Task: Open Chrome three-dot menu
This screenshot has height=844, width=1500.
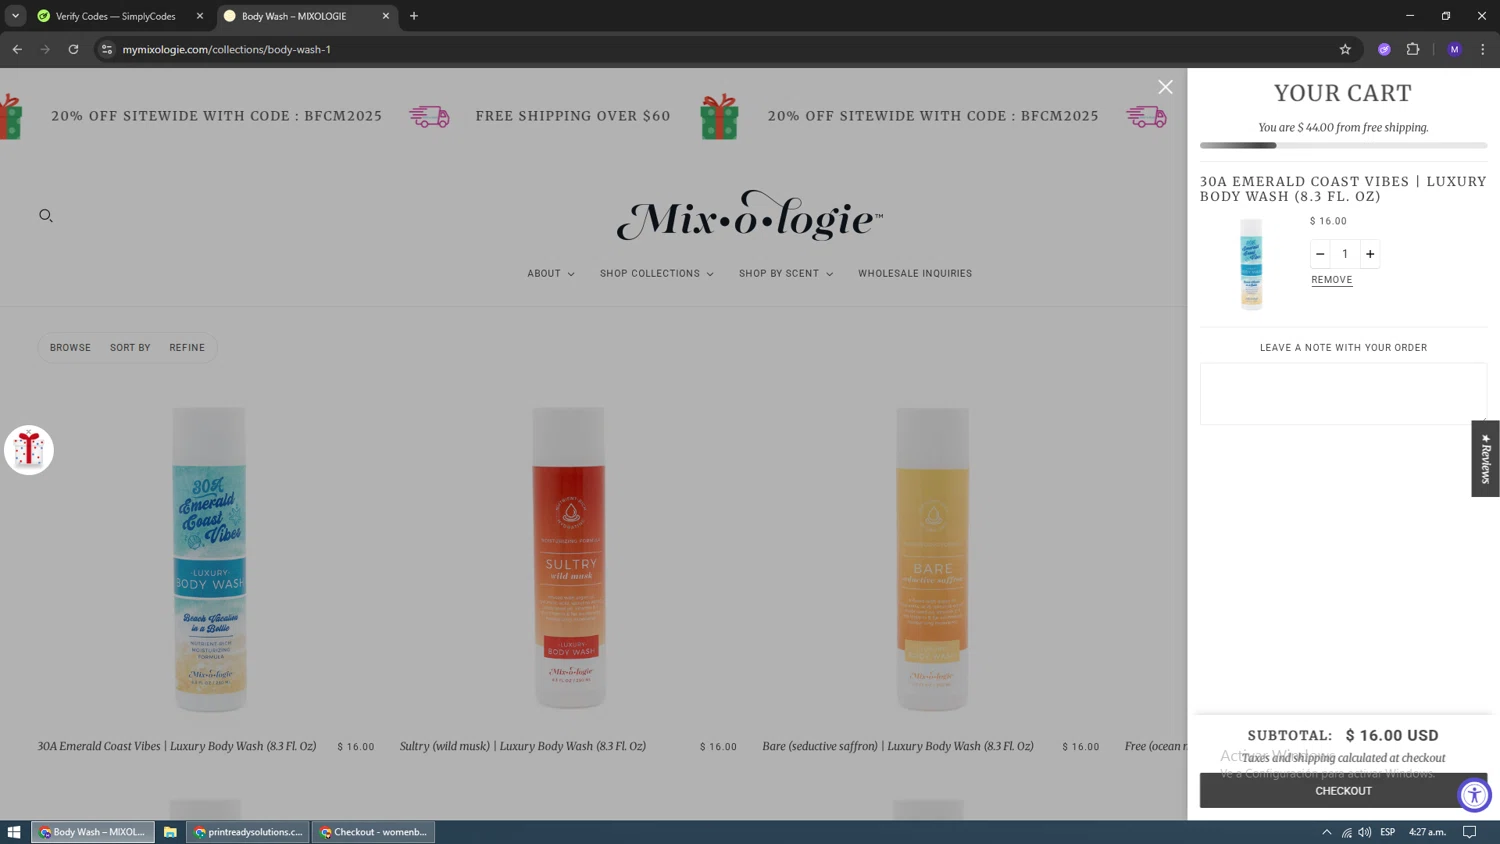Action: tap(1483, 49)
